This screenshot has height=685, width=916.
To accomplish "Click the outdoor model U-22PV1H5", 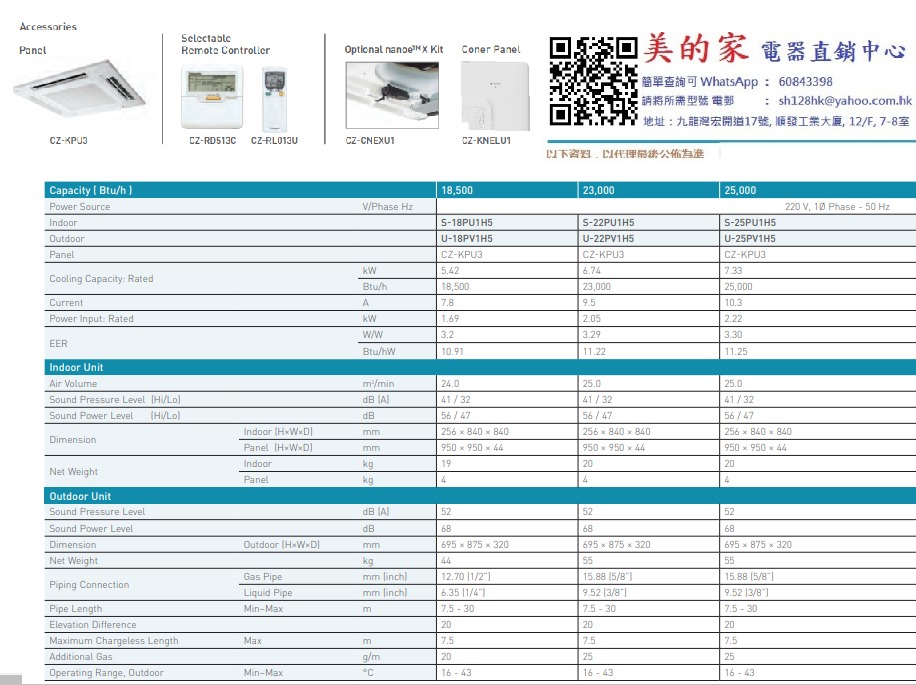I will tap(608, 238).
